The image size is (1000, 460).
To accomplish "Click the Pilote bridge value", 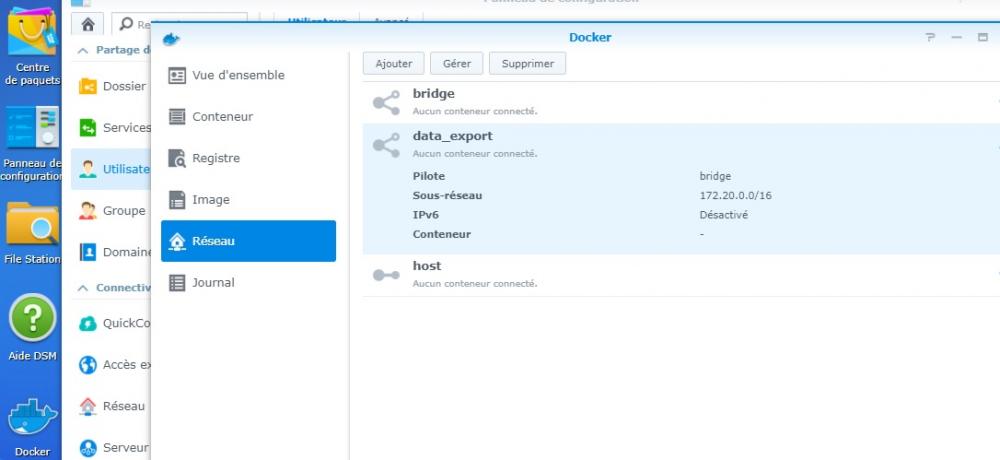I will (x=715, y=176).
